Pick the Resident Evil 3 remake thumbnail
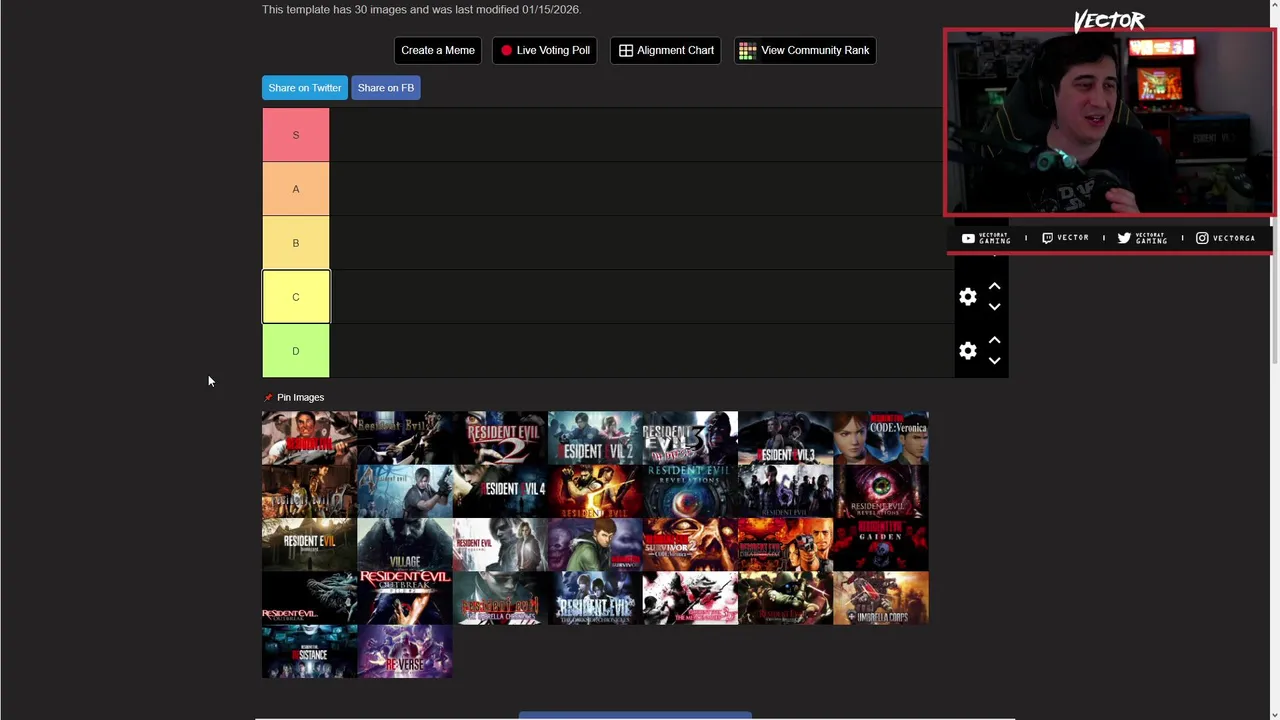 tap(785, 438)
